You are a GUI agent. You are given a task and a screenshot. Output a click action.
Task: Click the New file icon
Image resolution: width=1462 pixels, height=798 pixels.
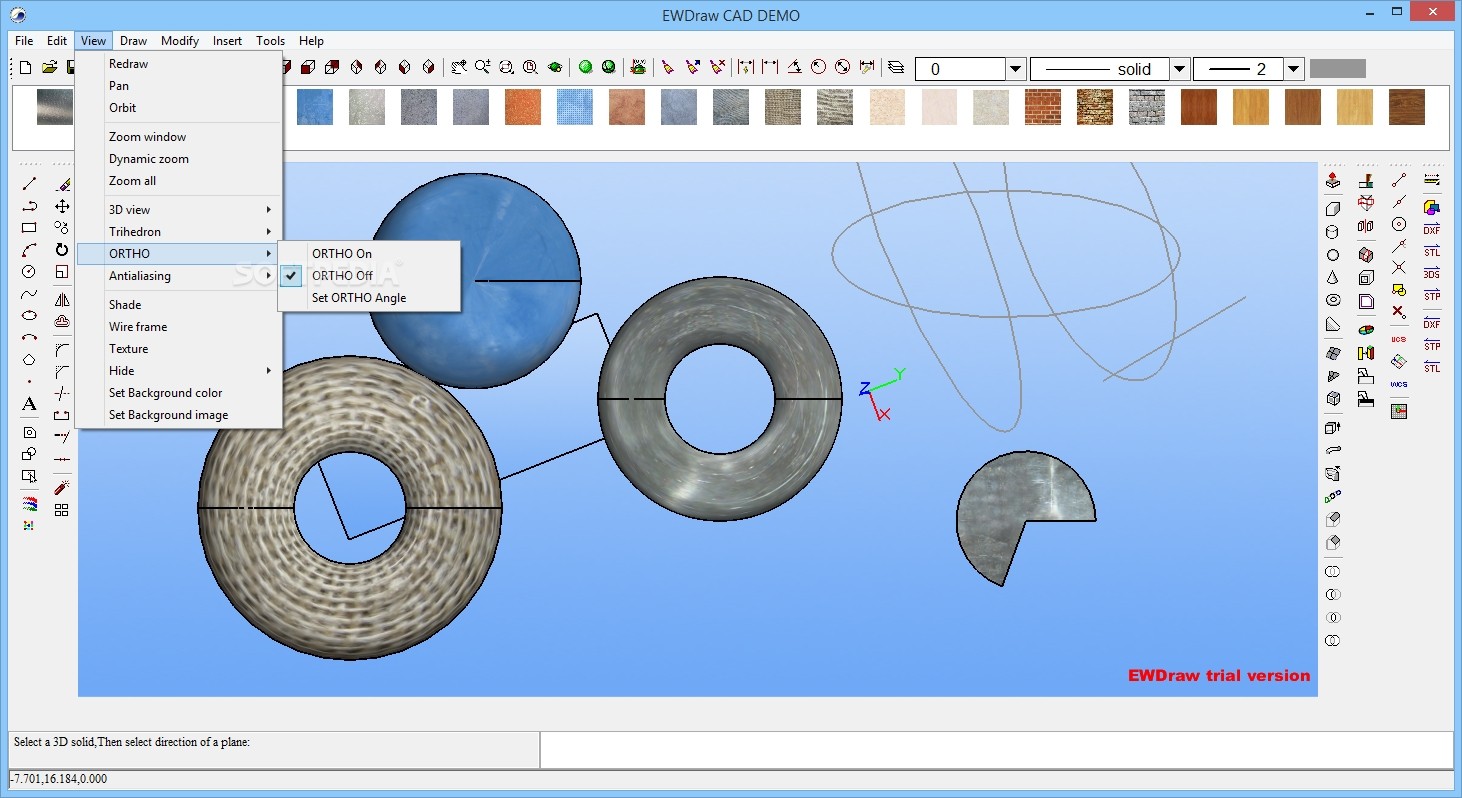click(26, 68)
